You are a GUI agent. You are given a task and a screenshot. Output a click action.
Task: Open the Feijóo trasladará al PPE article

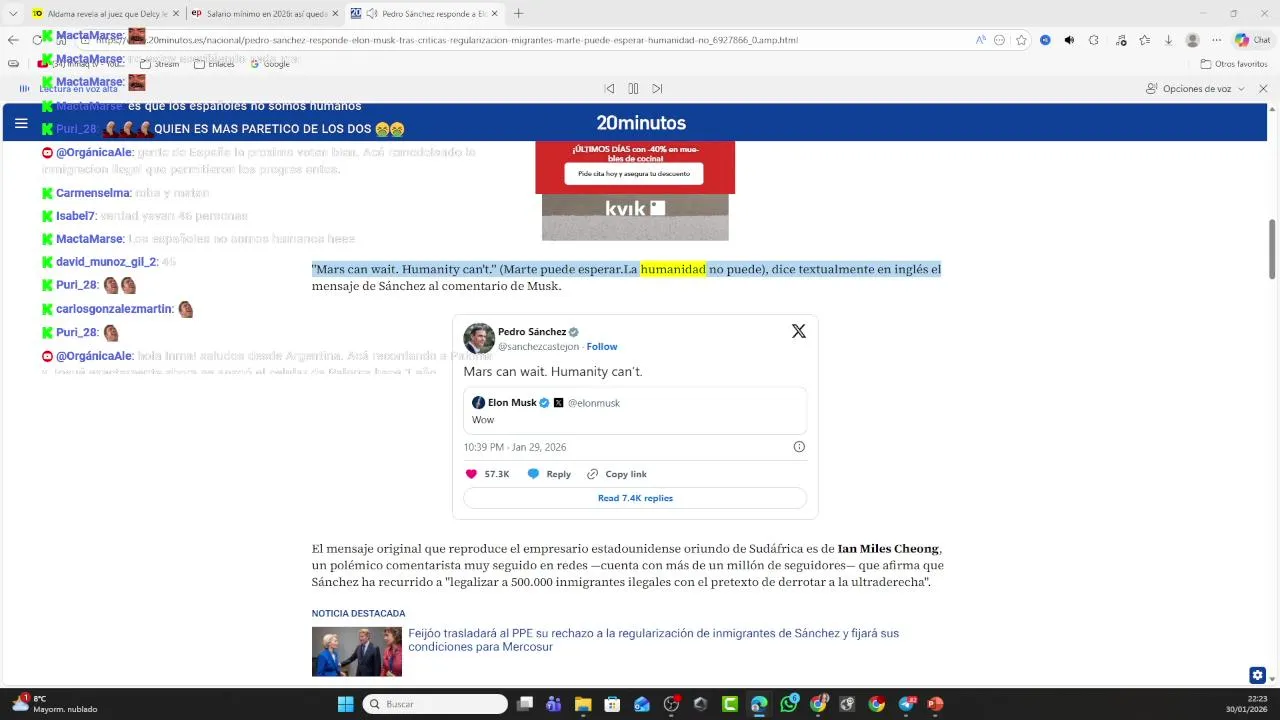[653, 640]
